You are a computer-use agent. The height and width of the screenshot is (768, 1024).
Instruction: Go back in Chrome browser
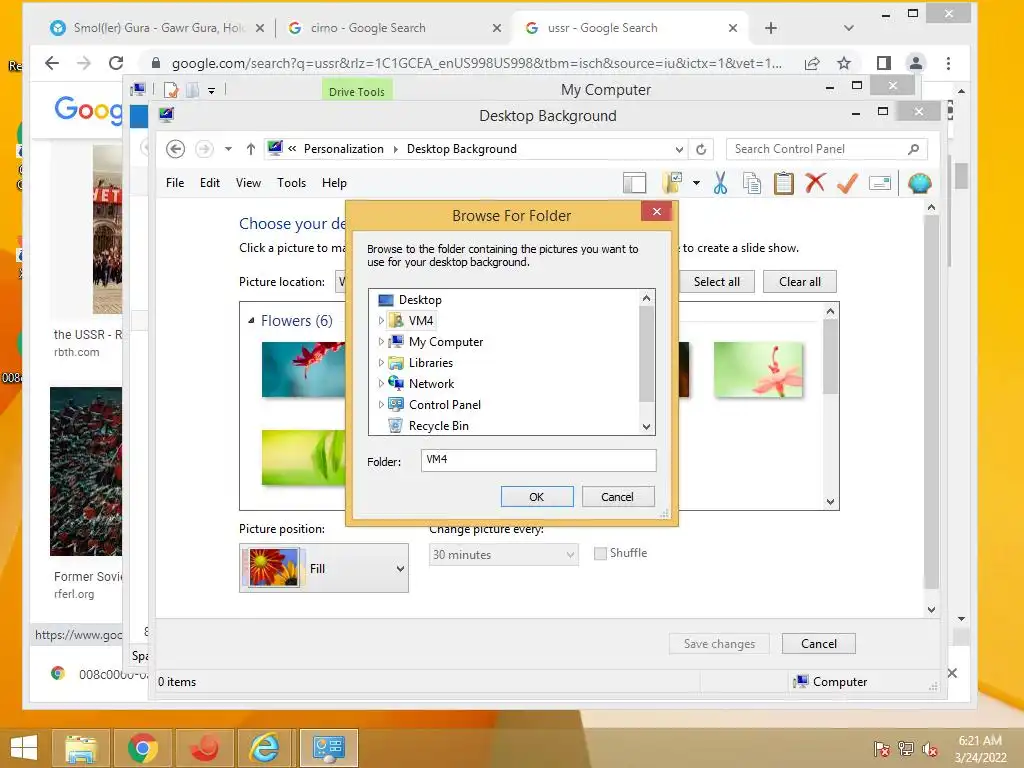(x=52, y=63)
